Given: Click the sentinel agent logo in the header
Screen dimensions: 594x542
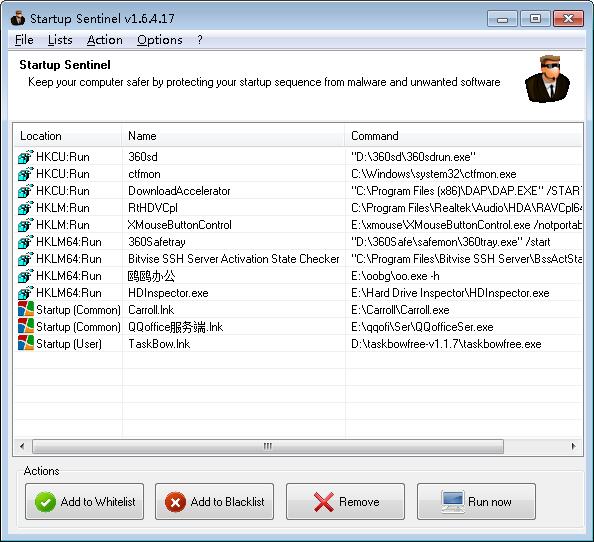Looking at the screenshot, I should point(547,79).
